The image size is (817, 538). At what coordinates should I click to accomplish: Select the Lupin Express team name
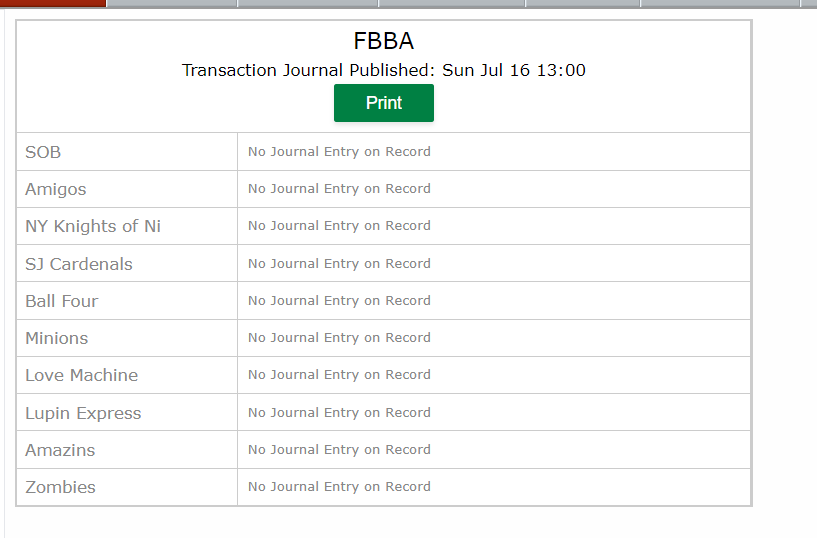click(x=83, y=413)
